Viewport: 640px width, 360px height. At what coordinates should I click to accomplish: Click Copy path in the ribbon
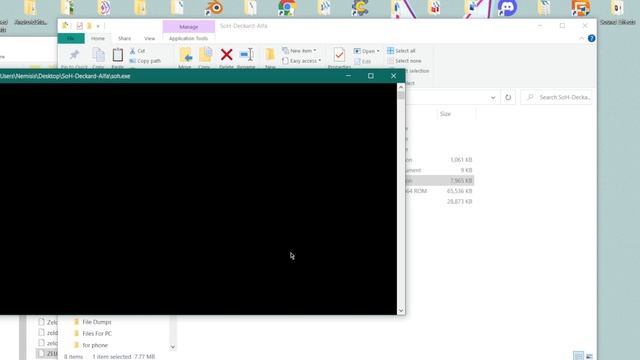point(145,61)
